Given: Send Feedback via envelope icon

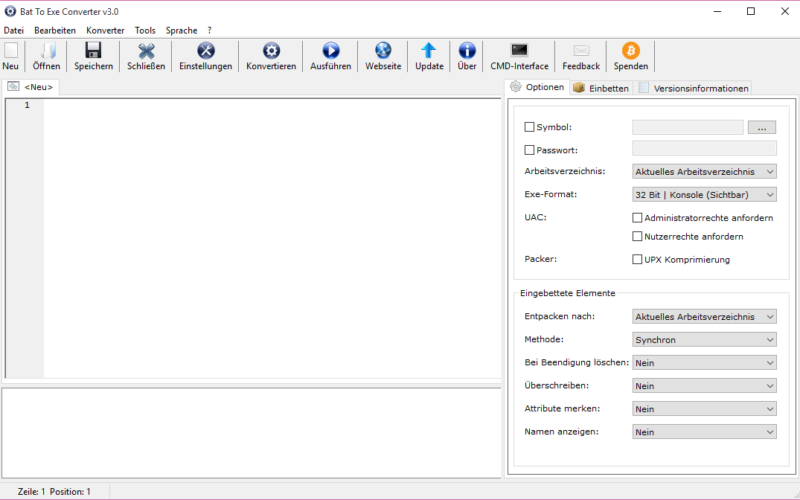Looking at the screenshot, I should click(x=581, y=51).
